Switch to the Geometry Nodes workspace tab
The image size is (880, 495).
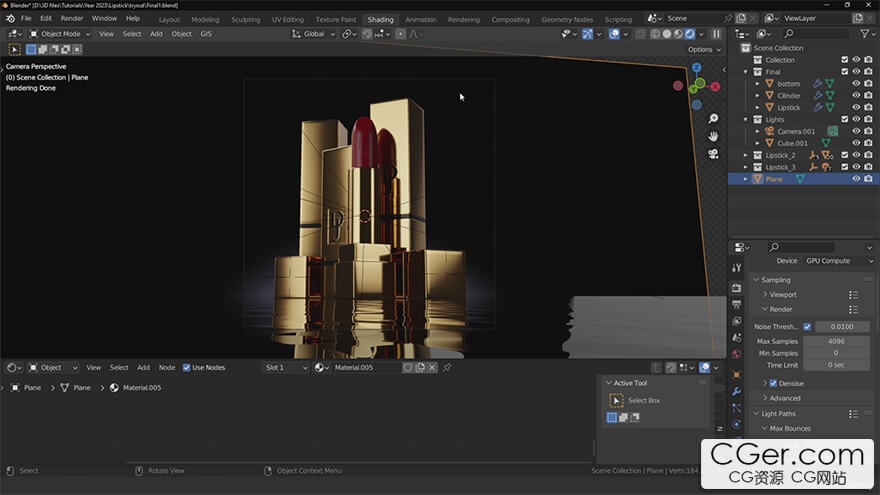pos(567,20)
